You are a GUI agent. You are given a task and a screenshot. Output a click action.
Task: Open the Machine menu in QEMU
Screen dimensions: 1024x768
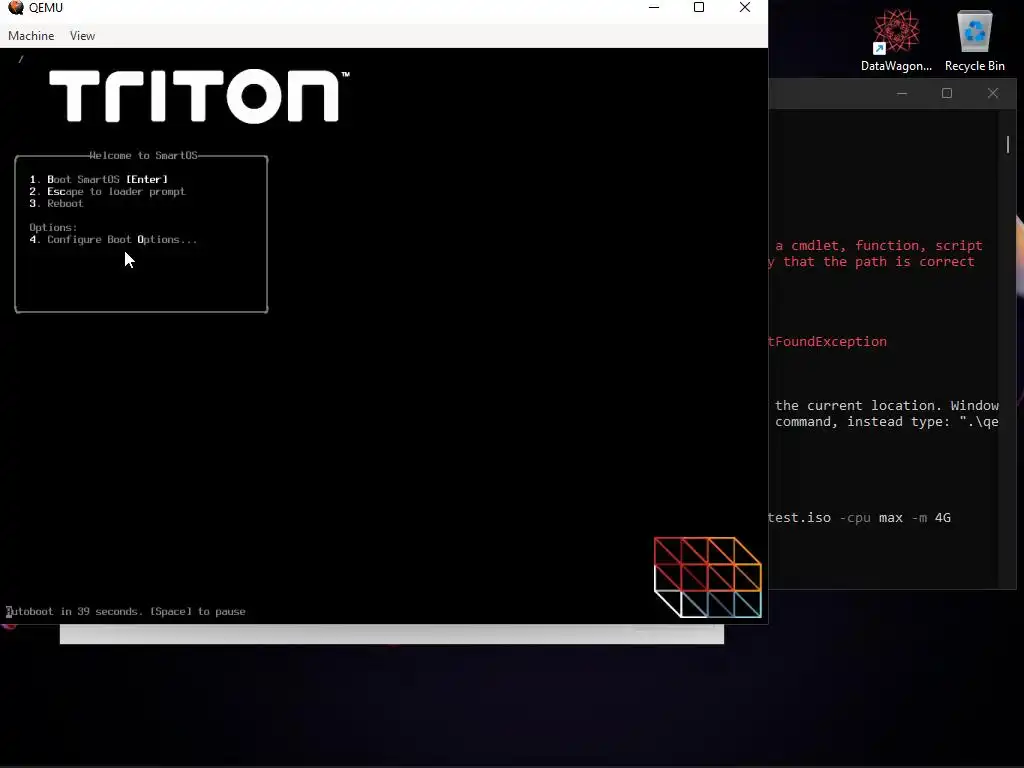click(x=31, y=36)
